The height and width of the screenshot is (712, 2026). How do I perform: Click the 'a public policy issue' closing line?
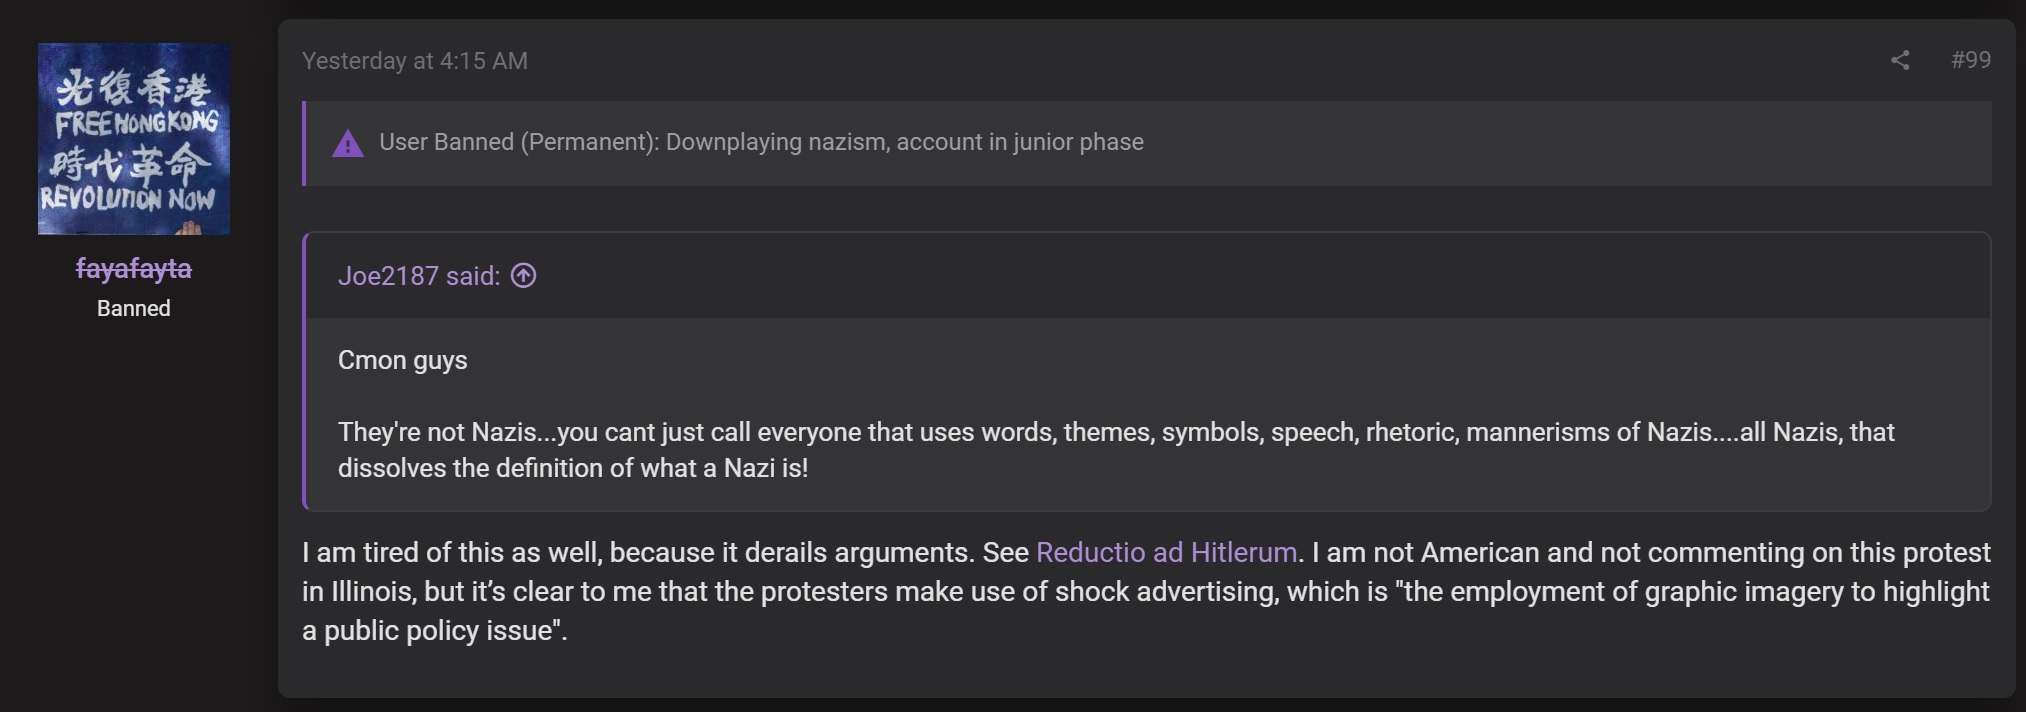tap(434, 630)
